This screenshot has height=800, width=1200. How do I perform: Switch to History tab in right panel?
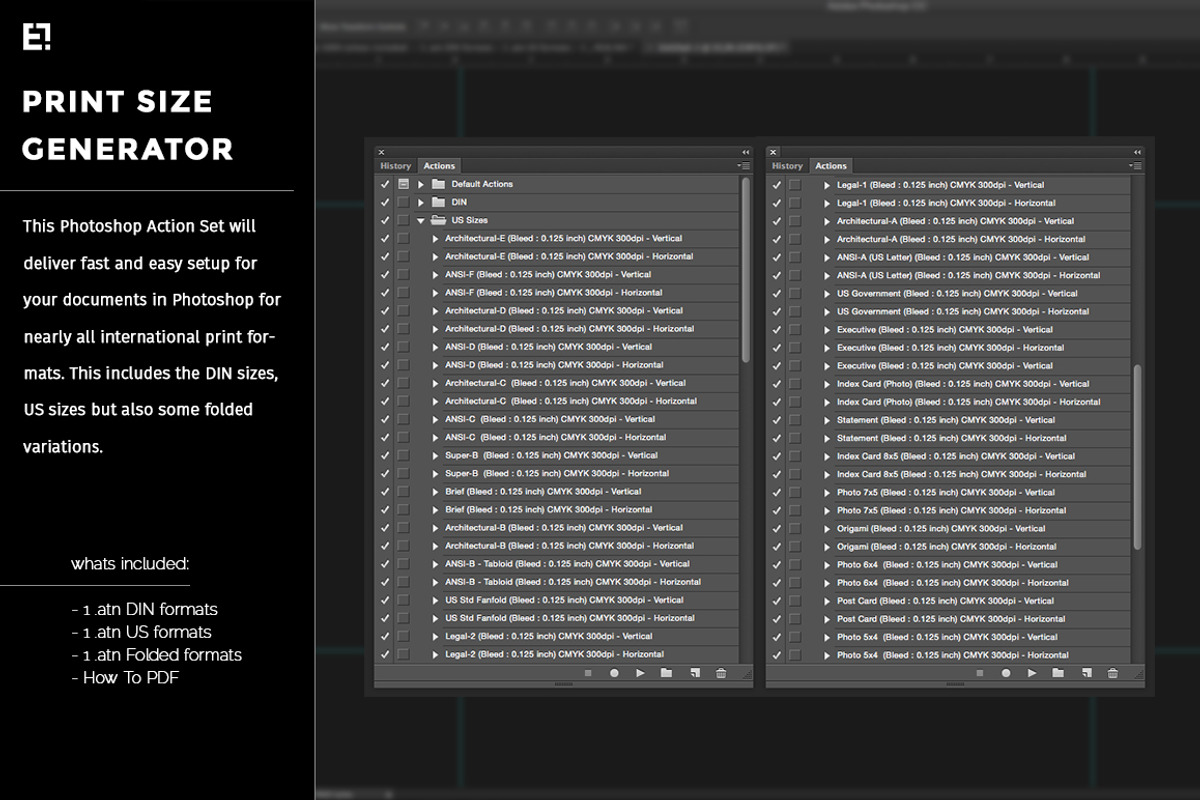788,166
